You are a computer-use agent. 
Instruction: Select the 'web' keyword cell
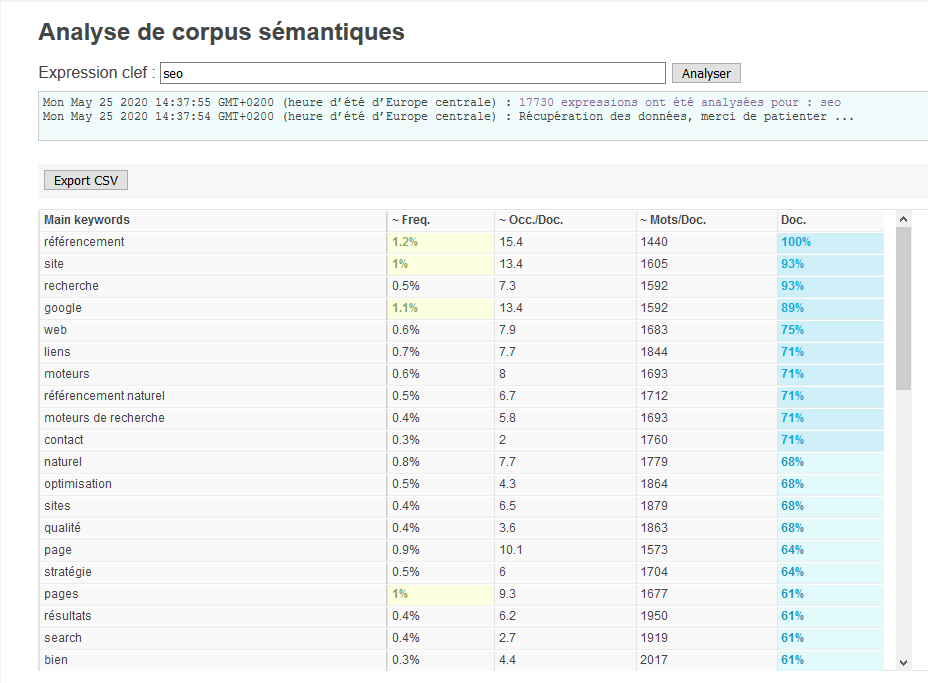click(212, 330)
